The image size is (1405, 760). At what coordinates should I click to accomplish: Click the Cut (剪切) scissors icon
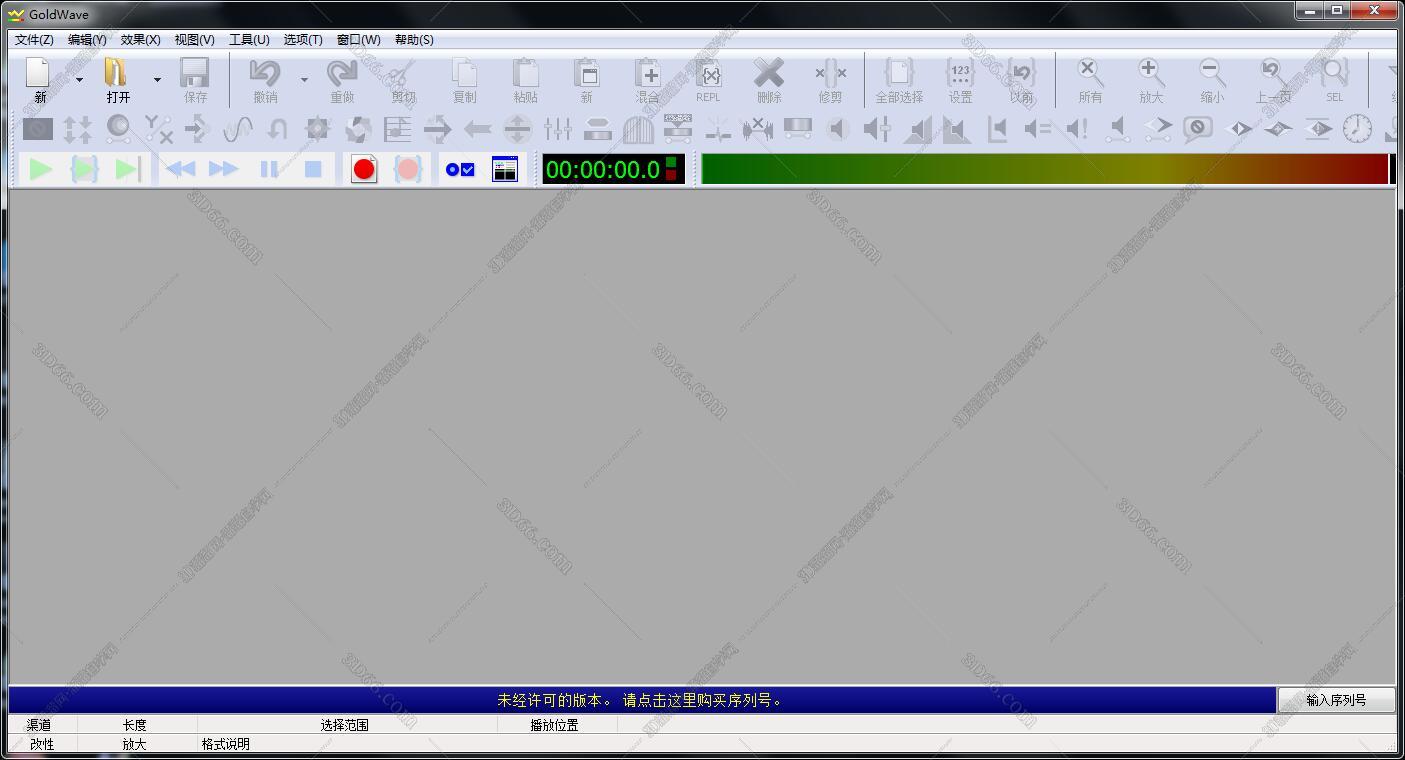pos(402,73)
